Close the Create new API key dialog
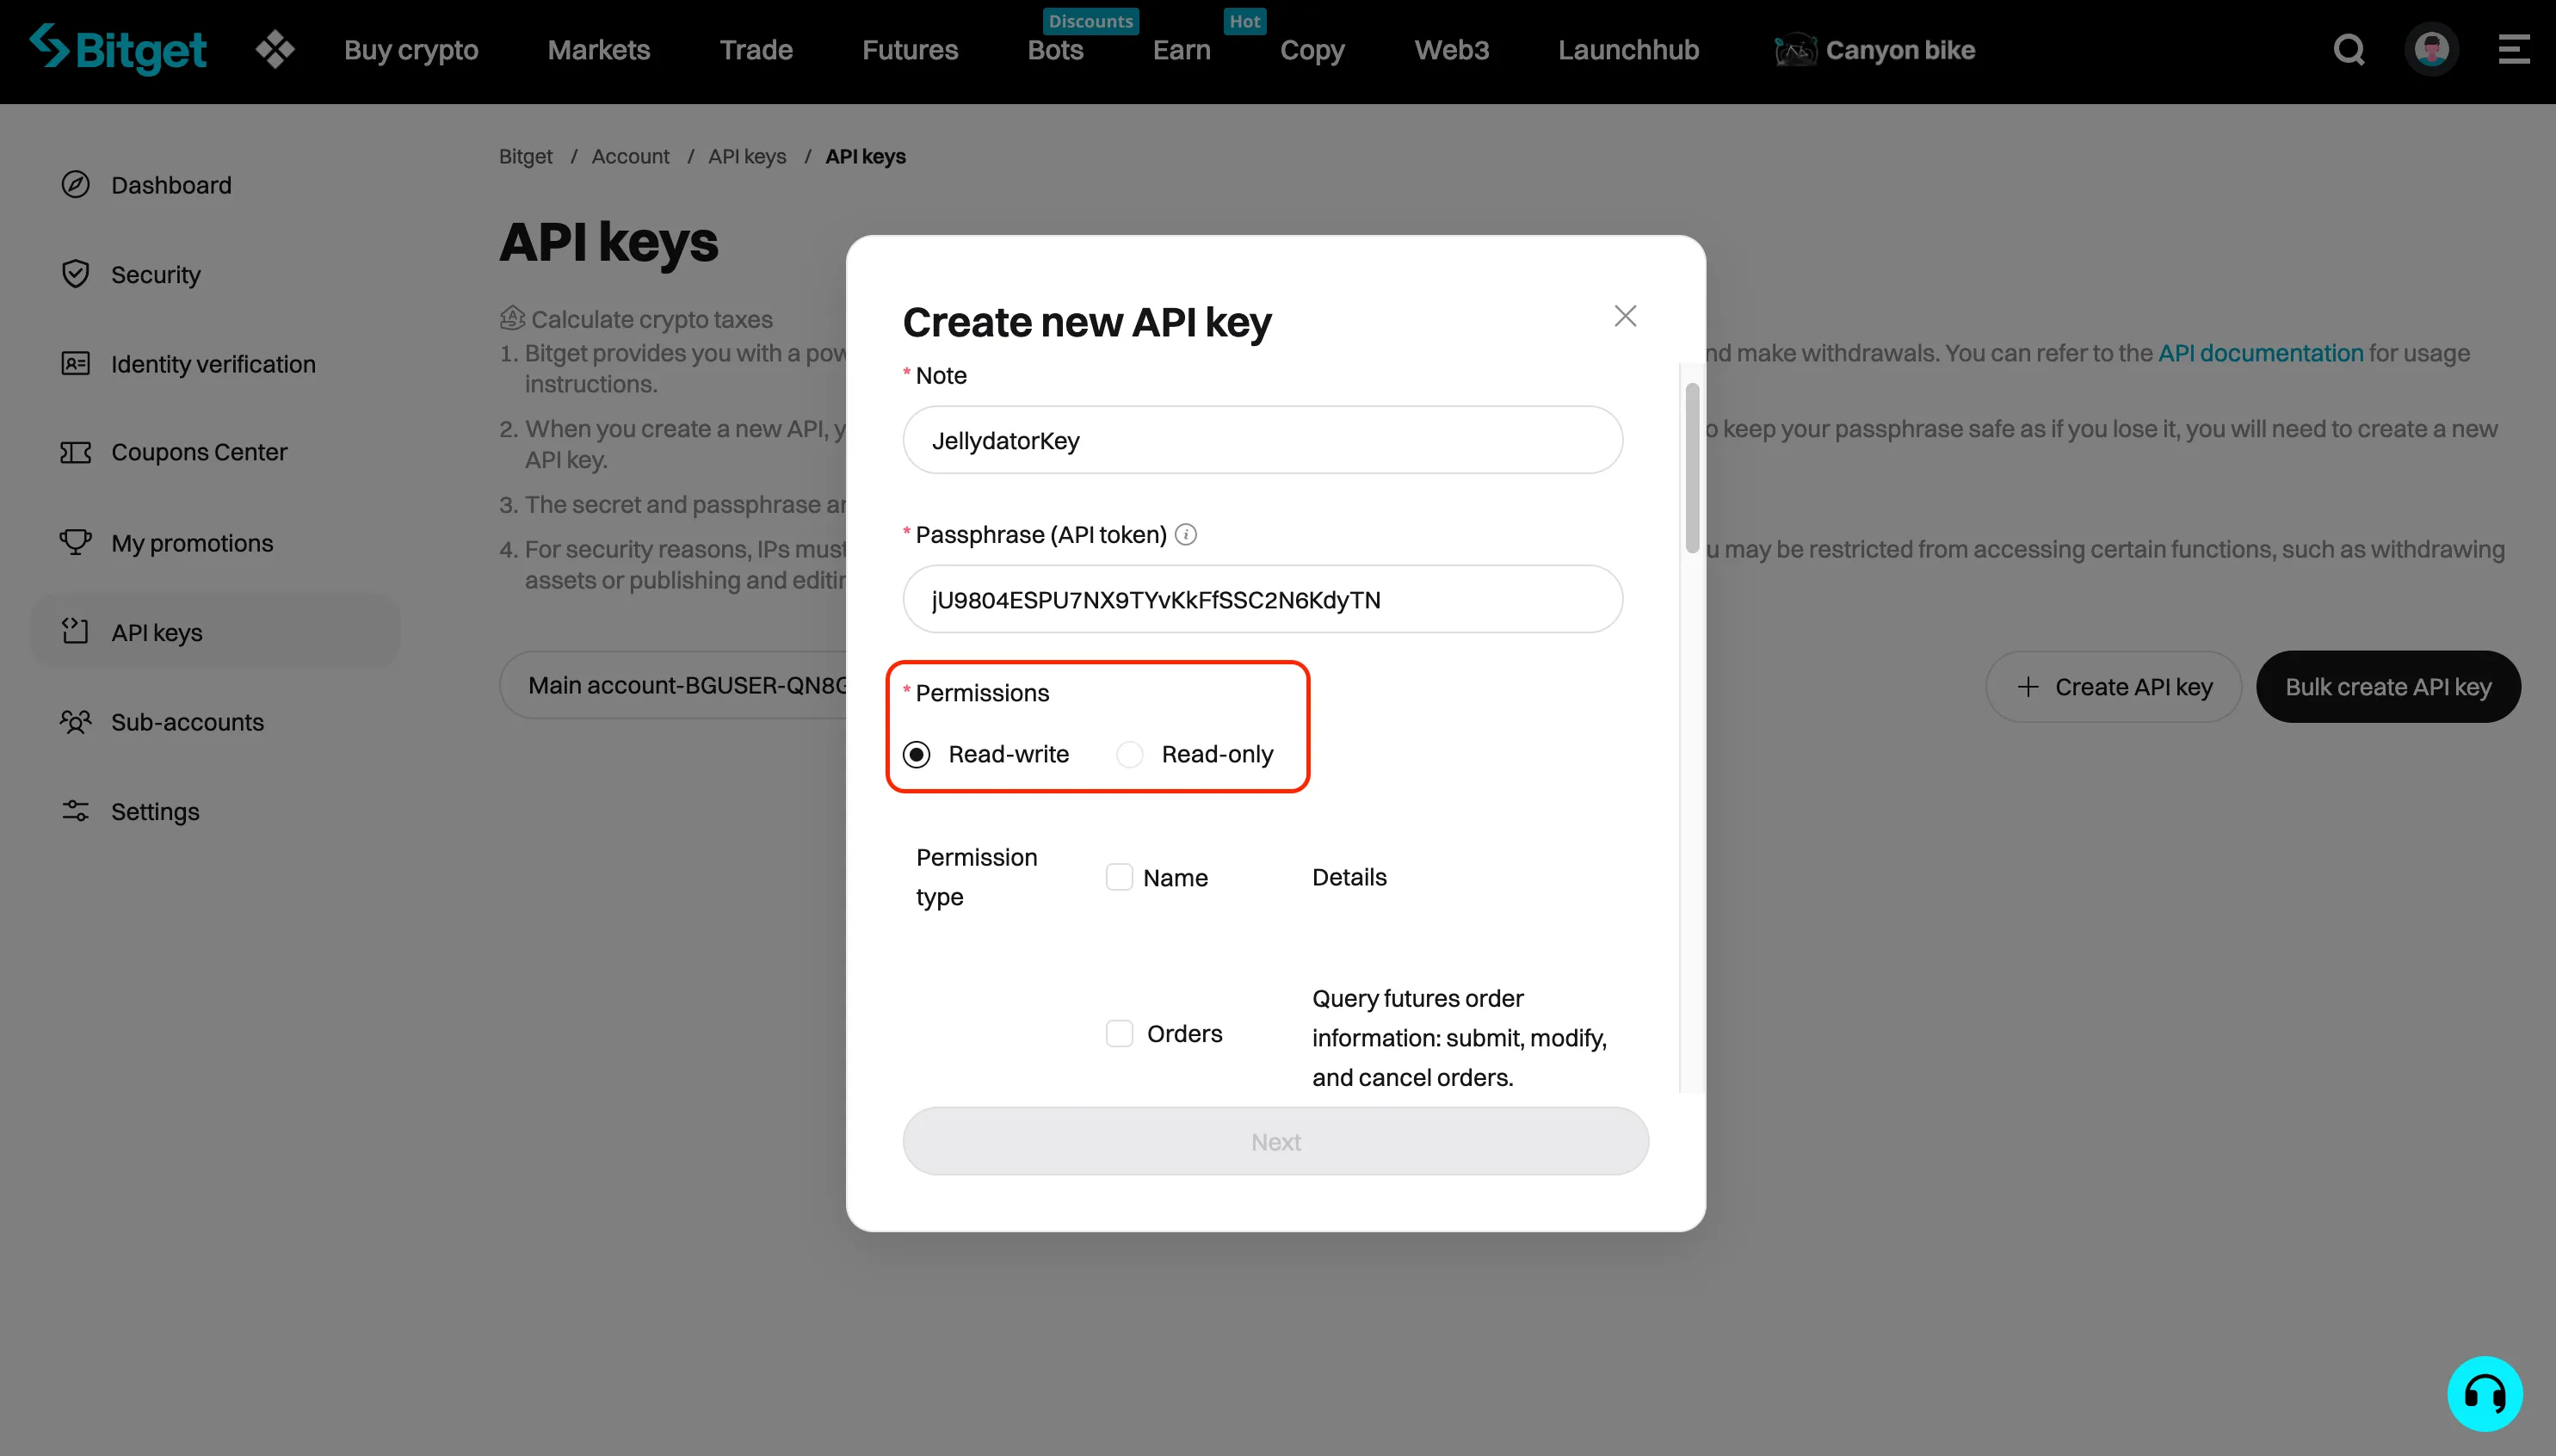This screenshot has height=1456, width=2556. pos(1625,316)
